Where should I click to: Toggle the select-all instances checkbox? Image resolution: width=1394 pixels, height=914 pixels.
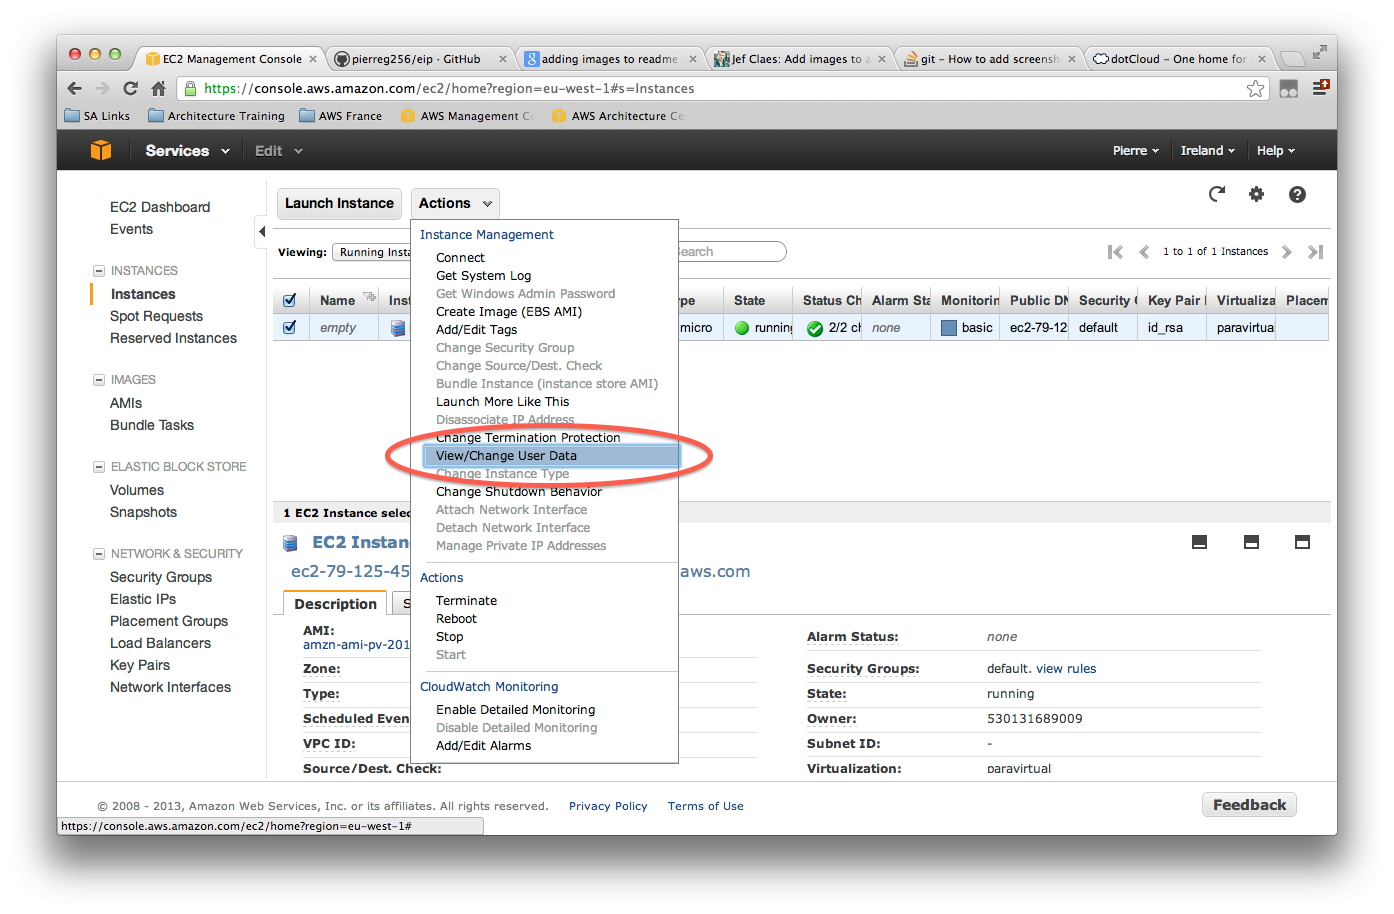290,300
